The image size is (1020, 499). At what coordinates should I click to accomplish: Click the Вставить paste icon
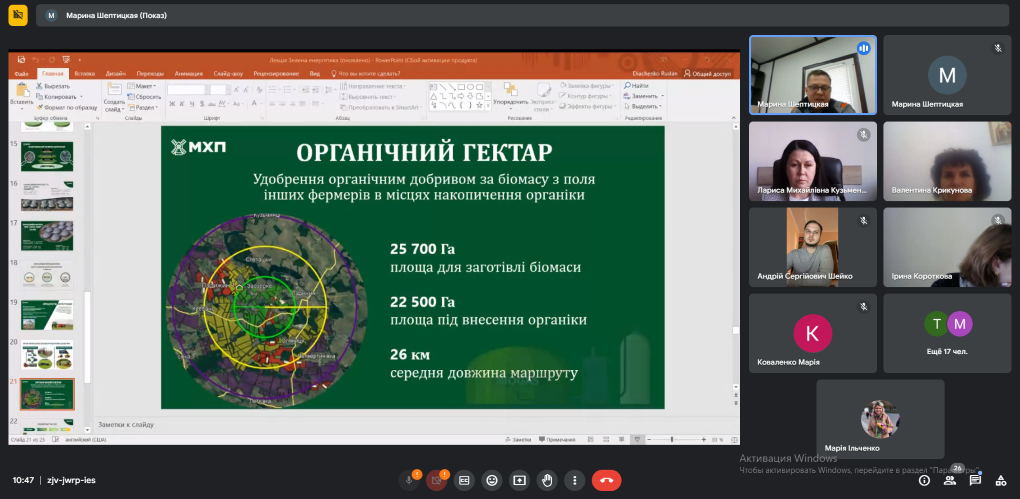tap(22, 91)
